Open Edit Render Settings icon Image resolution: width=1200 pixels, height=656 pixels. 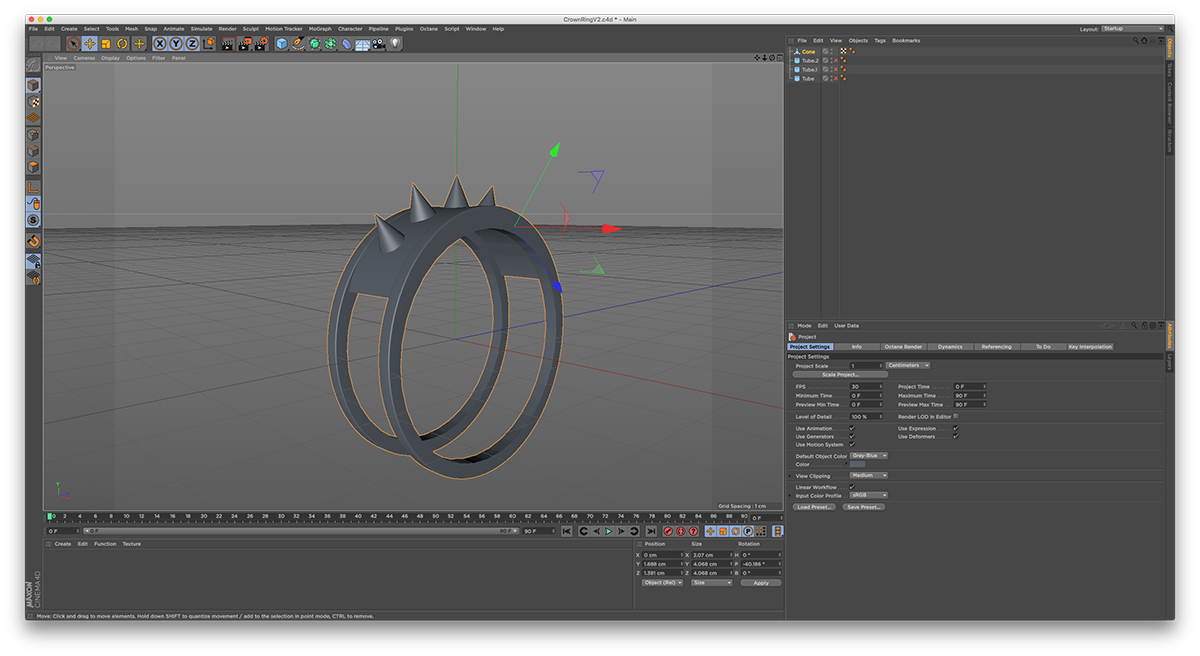[263, 44]
